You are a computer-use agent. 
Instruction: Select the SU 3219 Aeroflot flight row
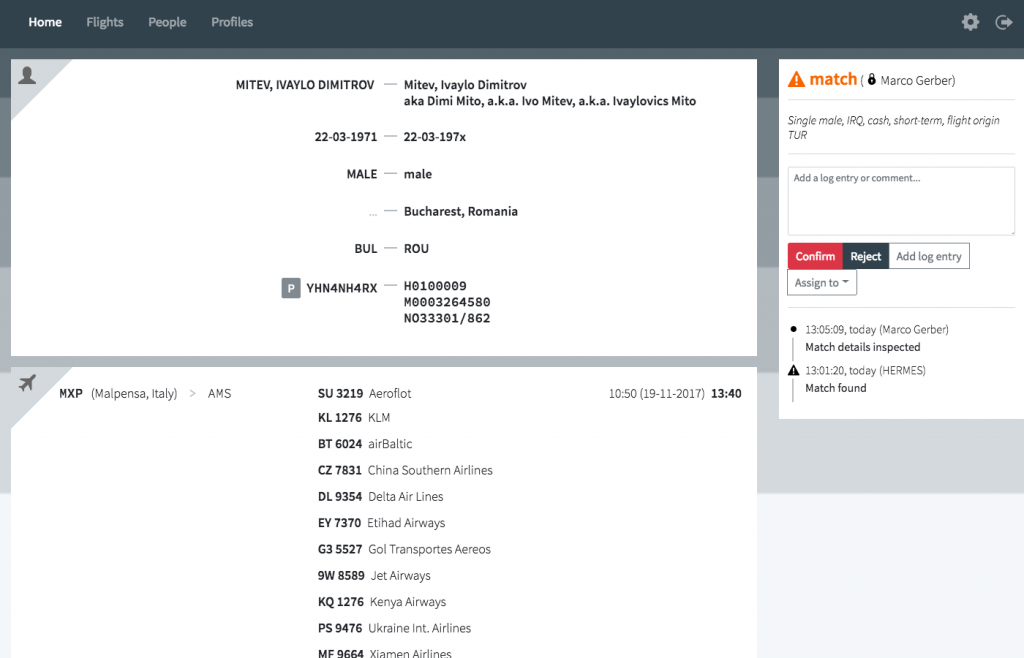[364, 394]
